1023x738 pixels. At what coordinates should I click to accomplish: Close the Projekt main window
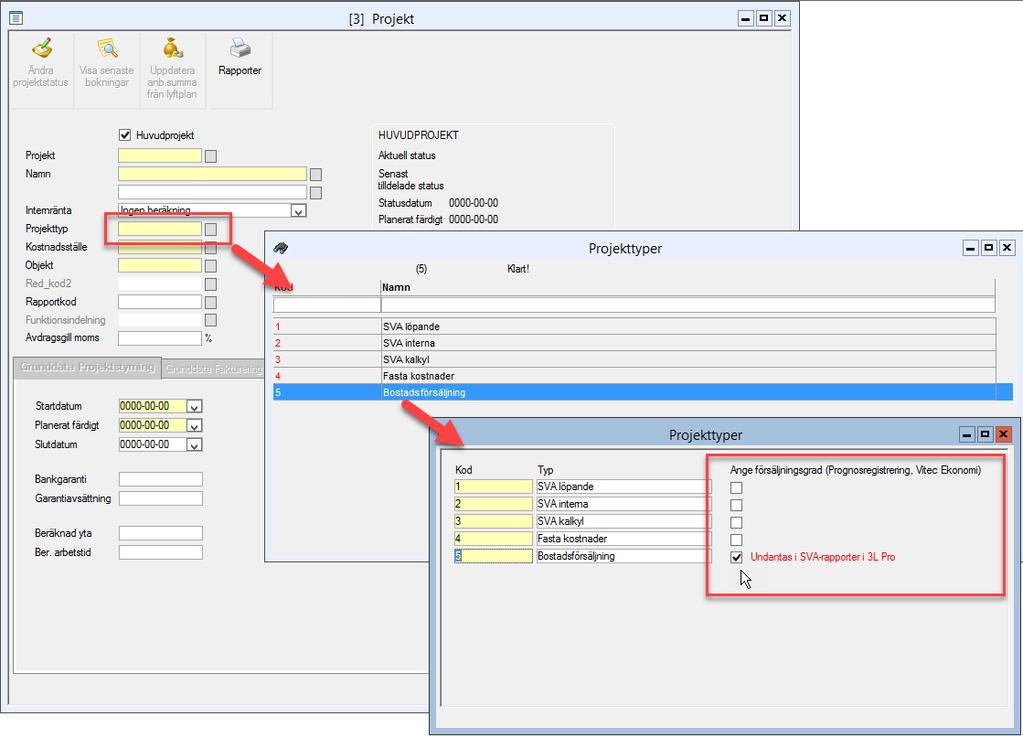(x=782, y=18)
